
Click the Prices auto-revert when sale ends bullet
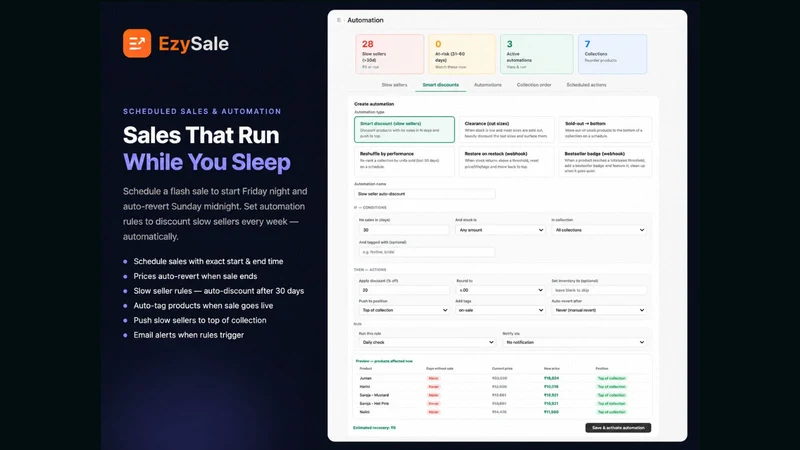tap(195, 276)
